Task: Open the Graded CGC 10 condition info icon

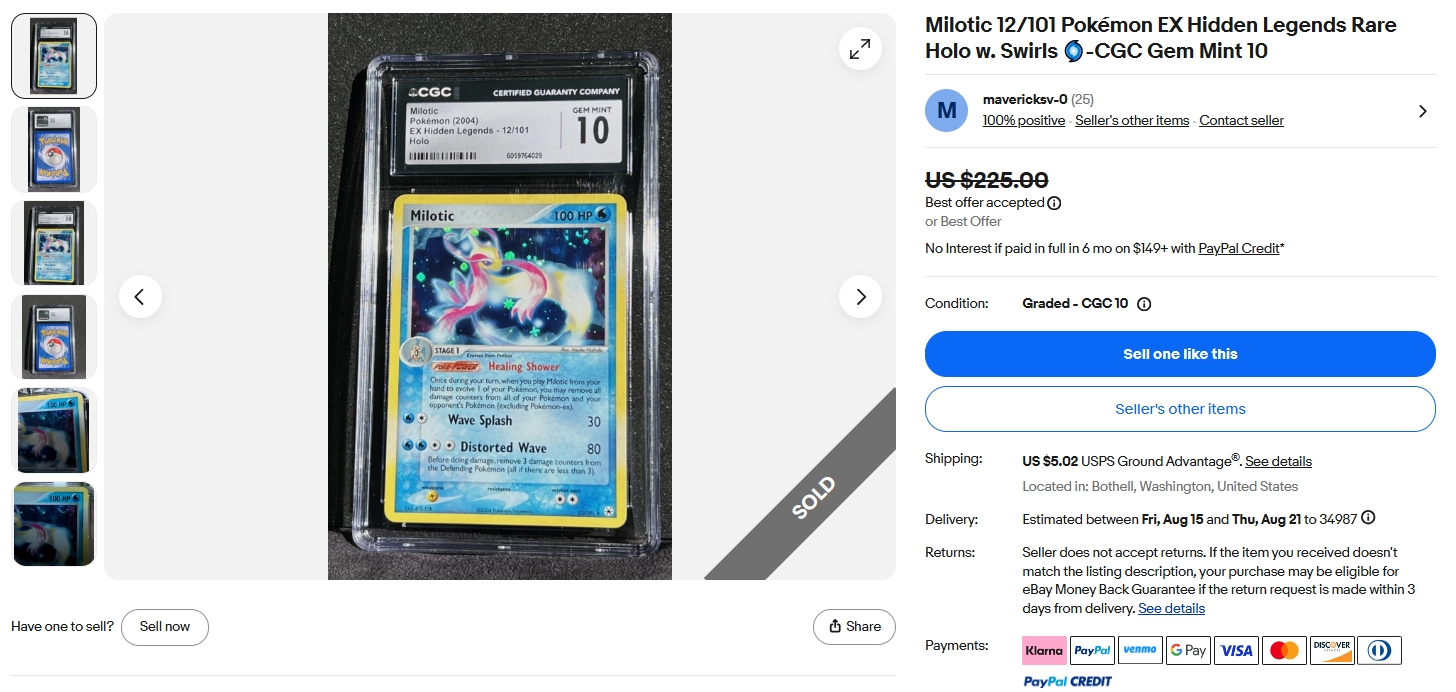Action: (x=1144, y=304)
